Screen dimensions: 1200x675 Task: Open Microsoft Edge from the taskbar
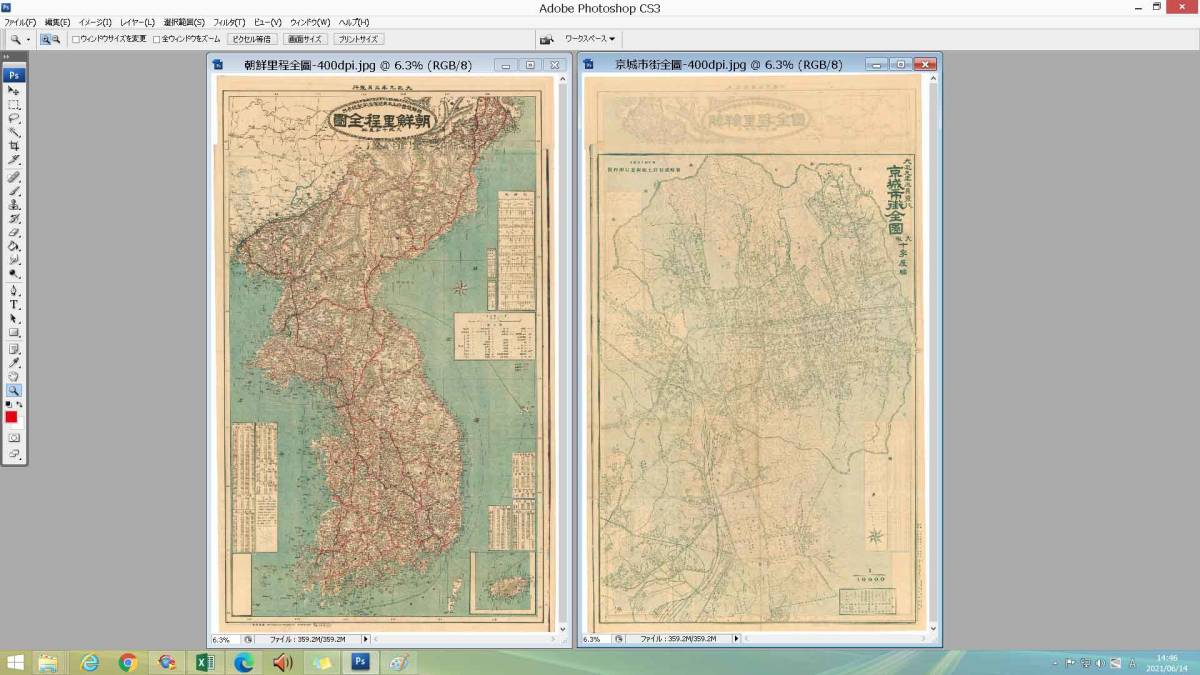point(243,662)
